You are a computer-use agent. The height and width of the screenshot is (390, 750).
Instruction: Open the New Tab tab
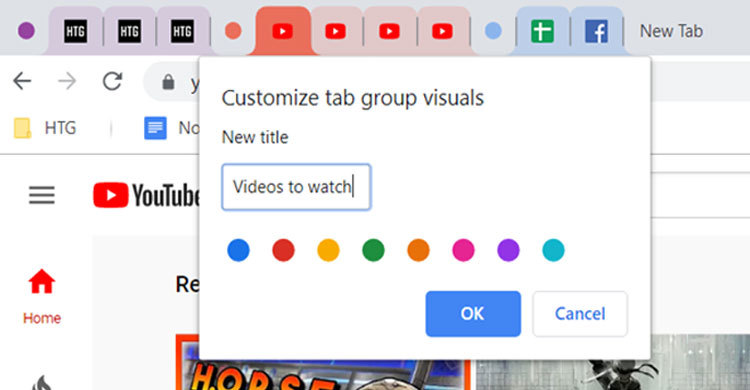tap(671, 32)
